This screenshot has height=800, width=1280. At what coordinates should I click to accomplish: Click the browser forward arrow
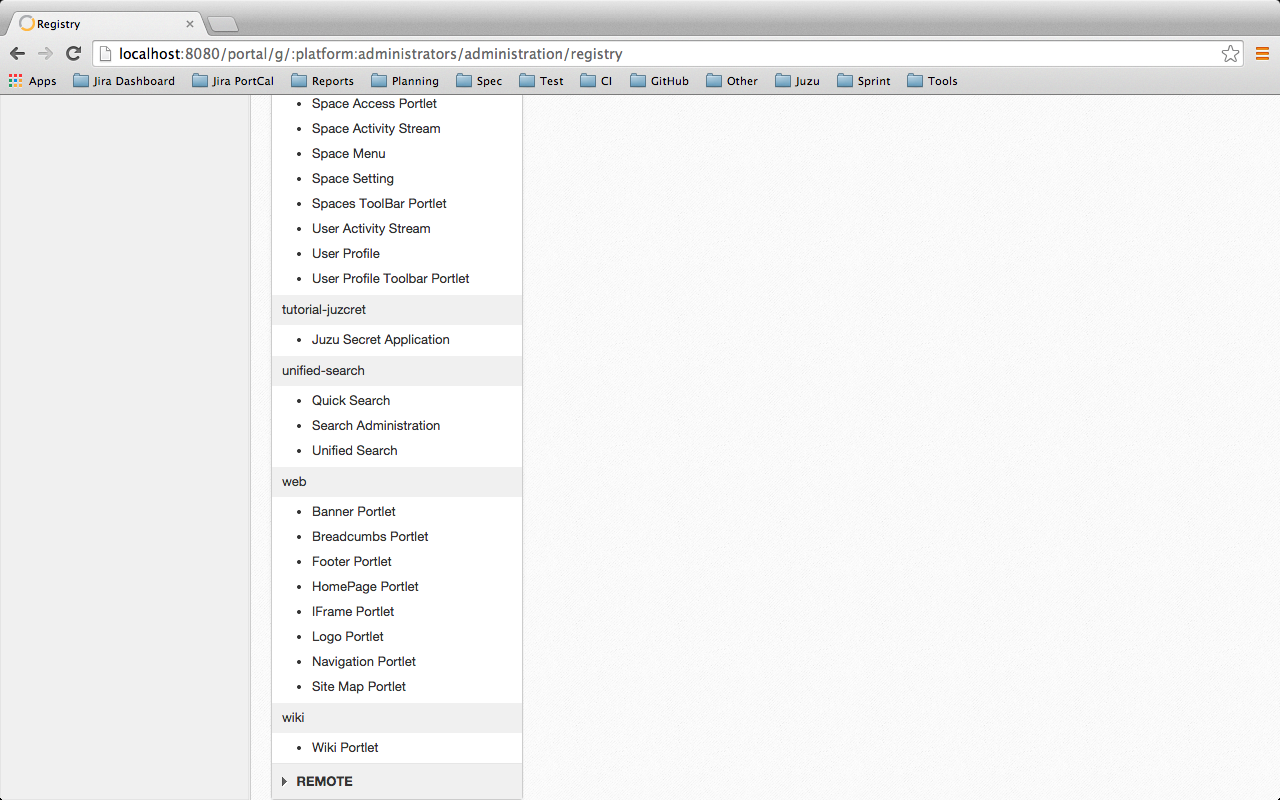pyautogui.click(x=45, y=54)
